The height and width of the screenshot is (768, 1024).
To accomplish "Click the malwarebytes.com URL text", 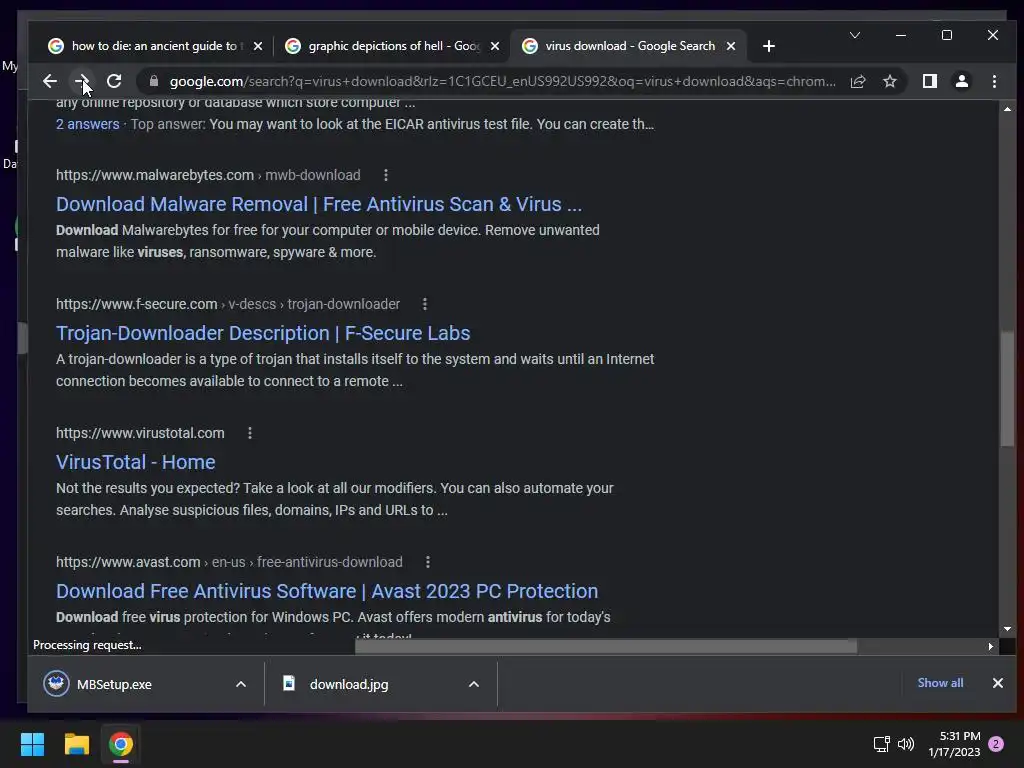I will tap(208, 175).
